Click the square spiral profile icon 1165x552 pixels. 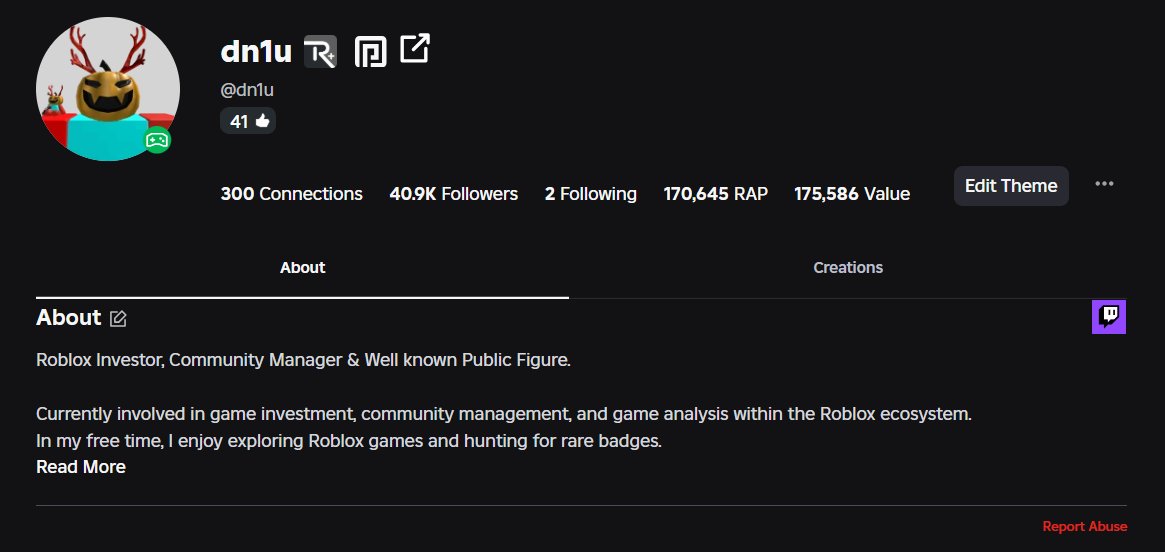click(370, 51)
